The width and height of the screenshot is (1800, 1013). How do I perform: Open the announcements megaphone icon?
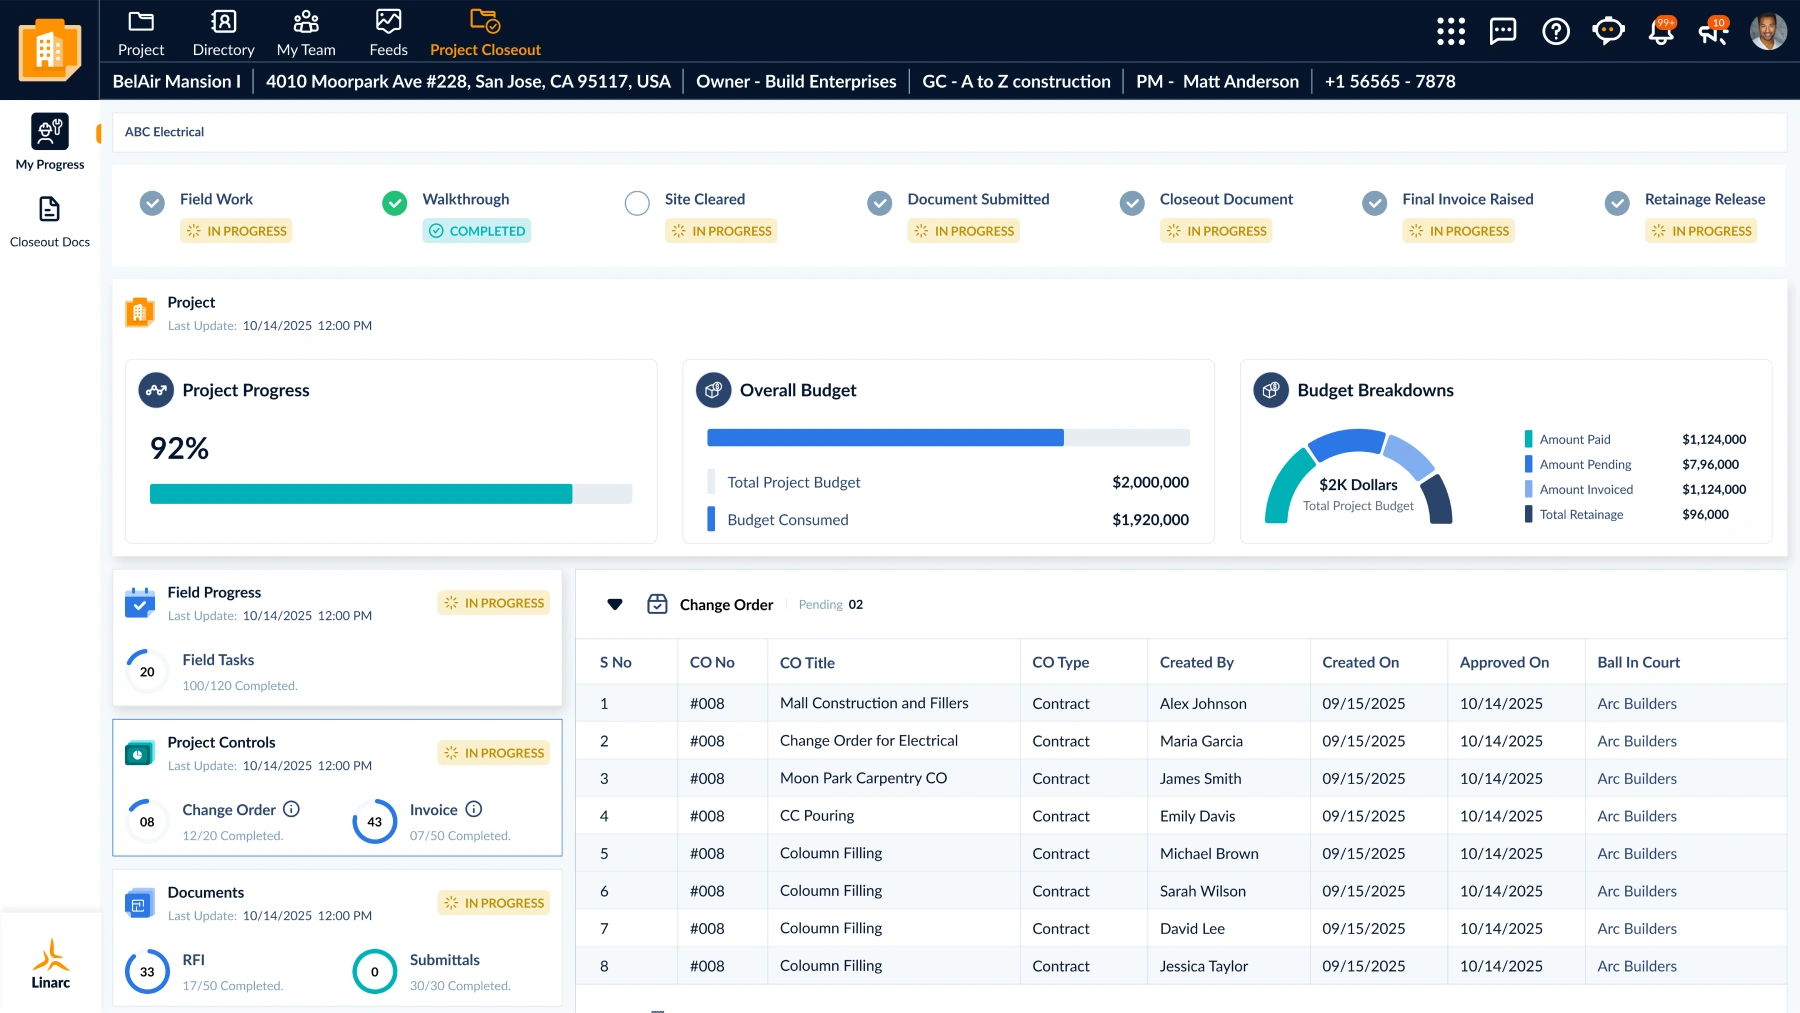click(1714, 31)
